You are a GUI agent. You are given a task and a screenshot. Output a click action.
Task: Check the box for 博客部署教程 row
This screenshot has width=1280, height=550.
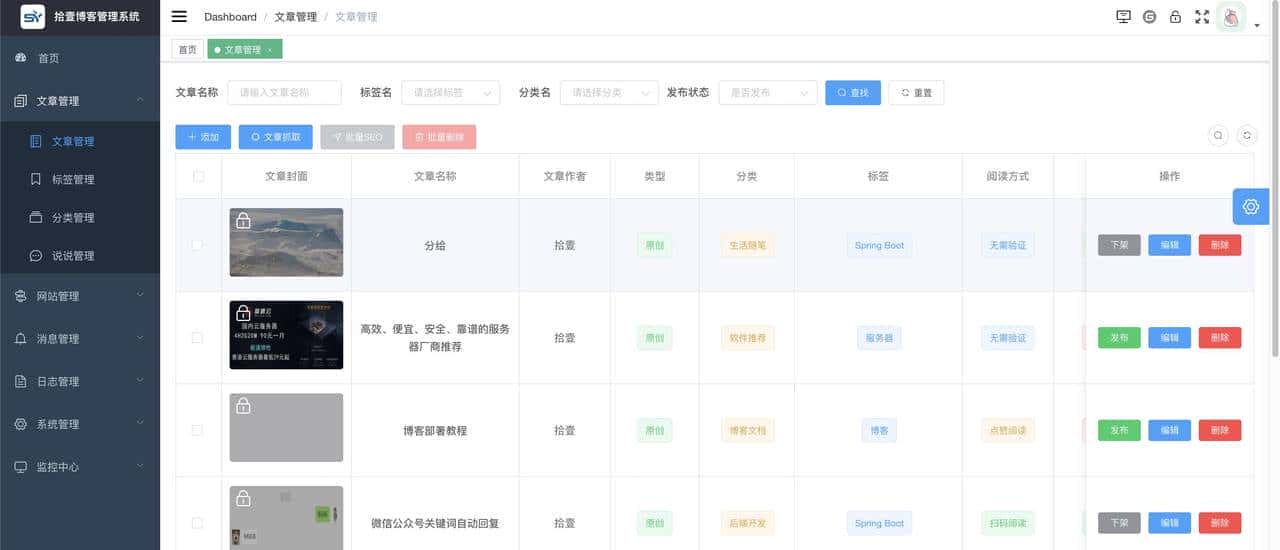[197, 430]
